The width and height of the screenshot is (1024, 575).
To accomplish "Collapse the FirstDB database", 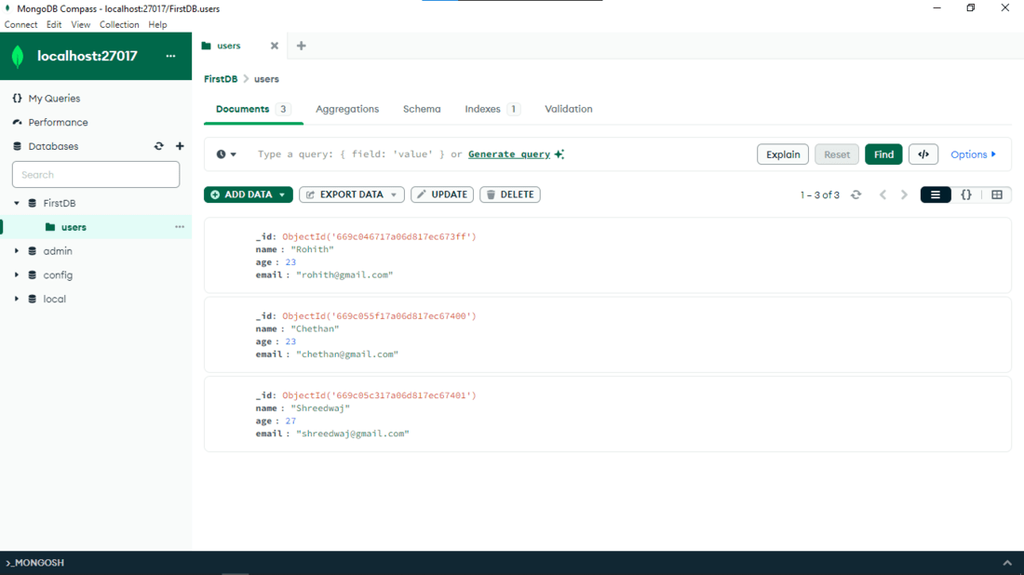I will click(16, 203).
